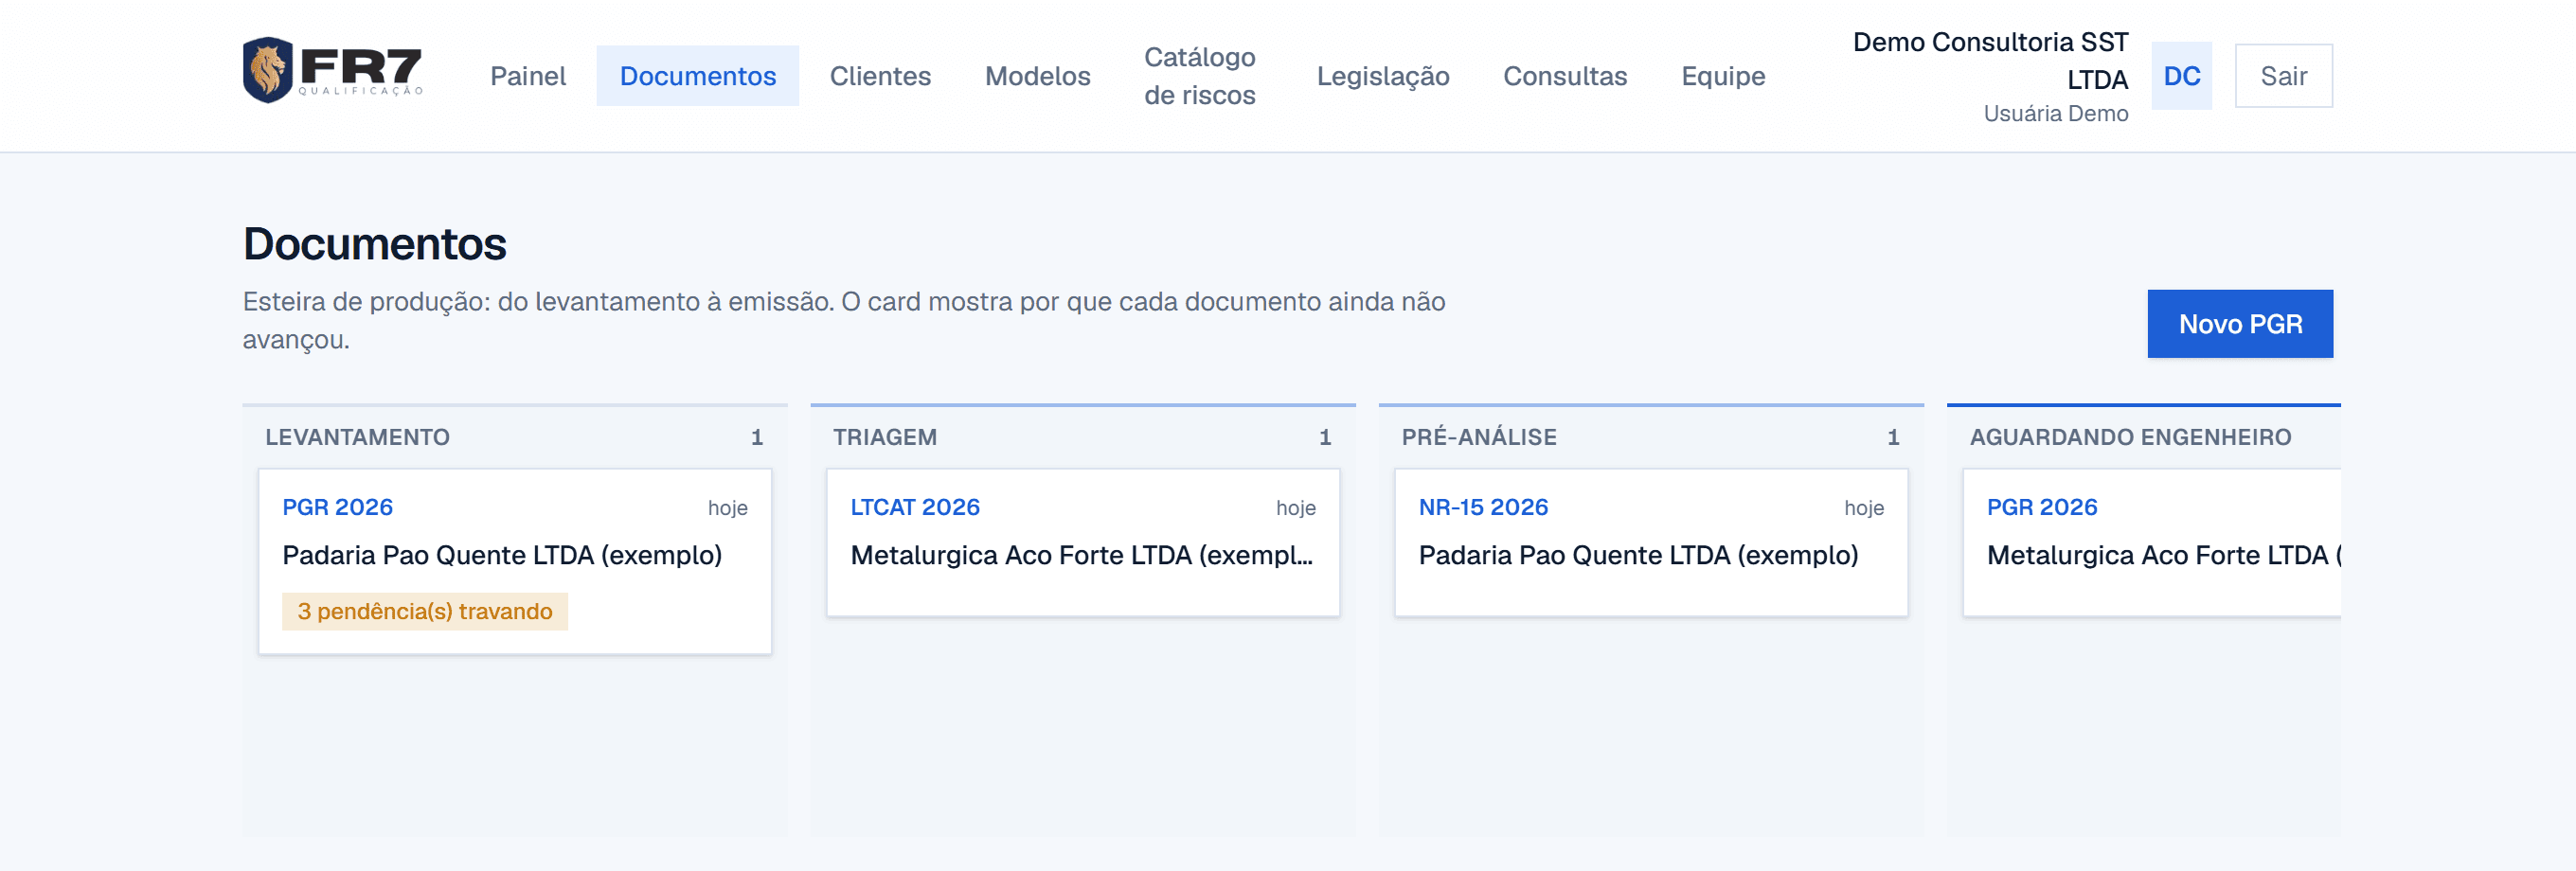Open the Consultas page
The height and width of the screenshot is (871, 2576).
click(1565, 76)
